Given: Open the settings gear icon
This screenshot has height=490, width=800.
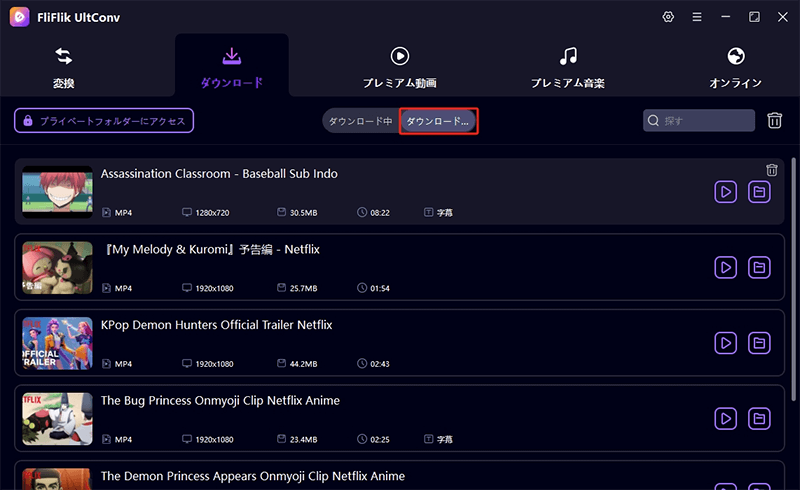Looking at the screenshot, I should click(x=668, y=17).
